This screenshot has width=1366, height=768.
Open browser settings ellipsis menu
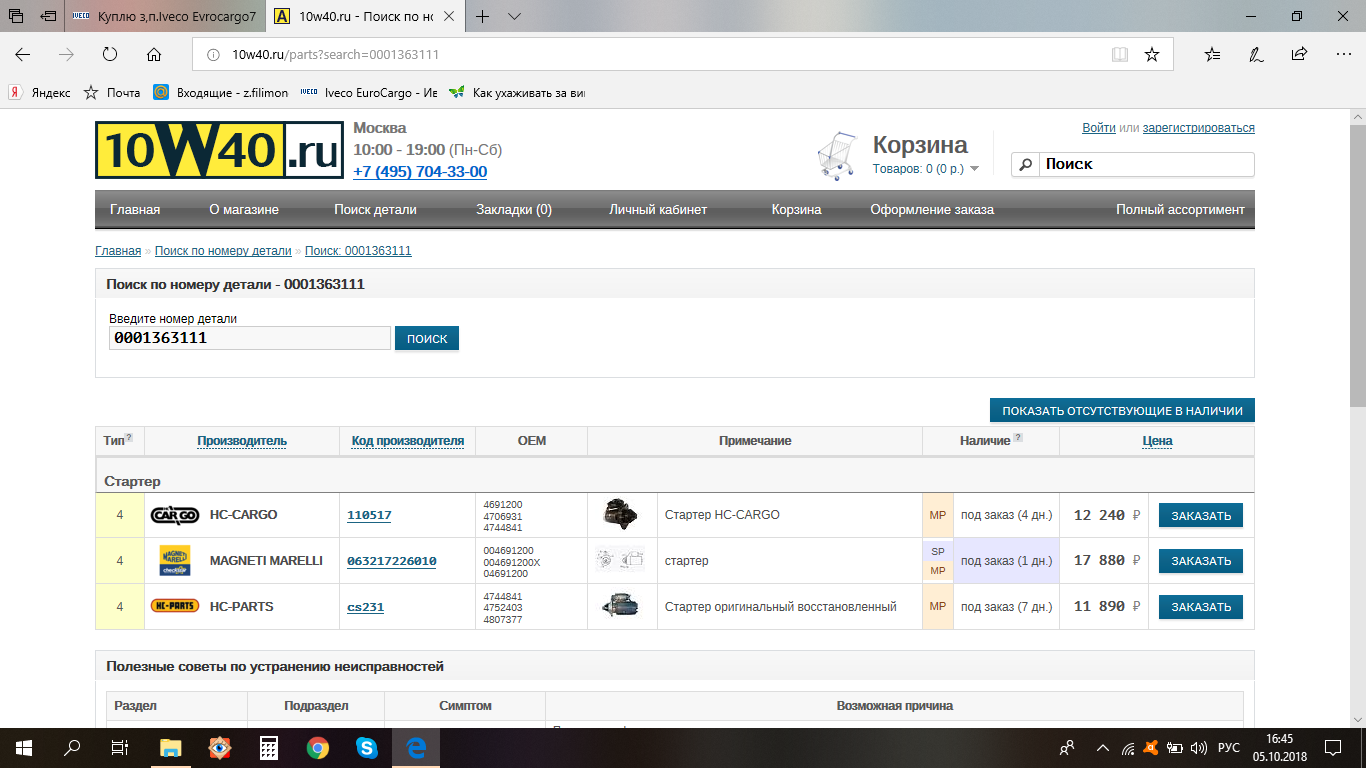(x=1342, y=54)
